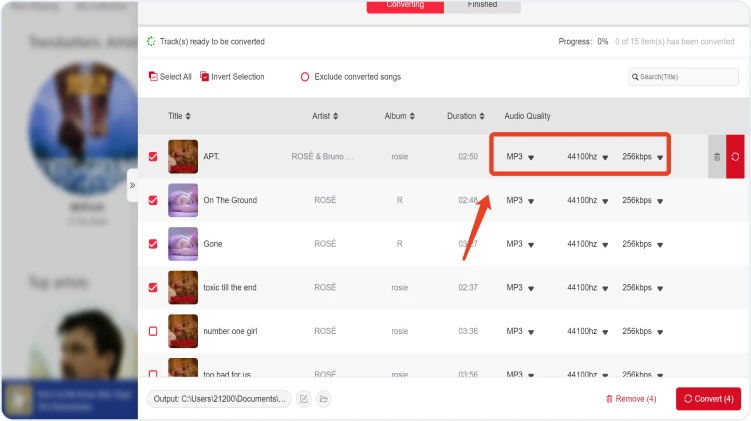Click the Invert Selection icon
Viewport: 751px width, 421px height.
point(205,77)
